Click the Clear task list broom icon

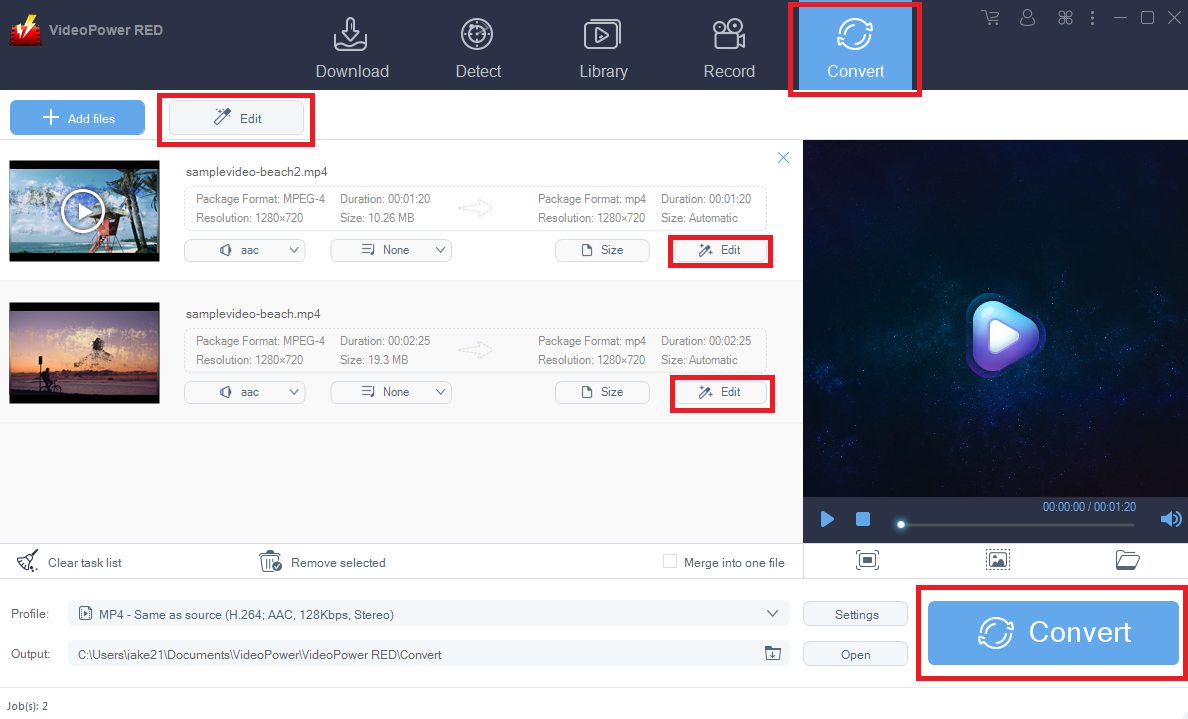(27, 561)
